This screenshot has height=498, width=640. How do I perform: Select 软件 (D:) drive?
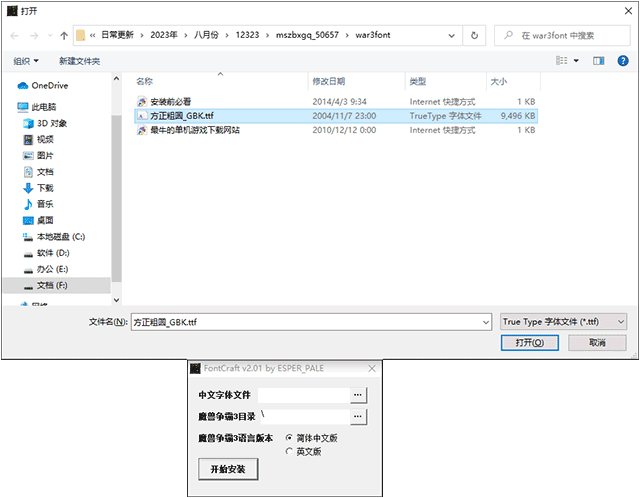[46, 253]
